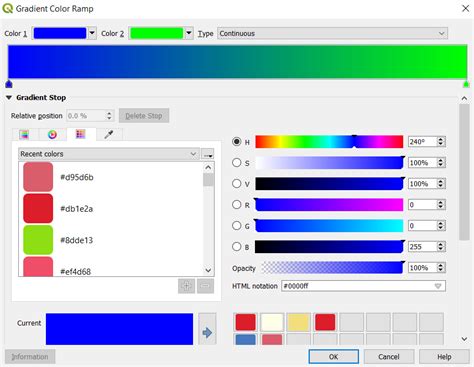Select the color swatches tab
The image size is (474, 367).
81,134
